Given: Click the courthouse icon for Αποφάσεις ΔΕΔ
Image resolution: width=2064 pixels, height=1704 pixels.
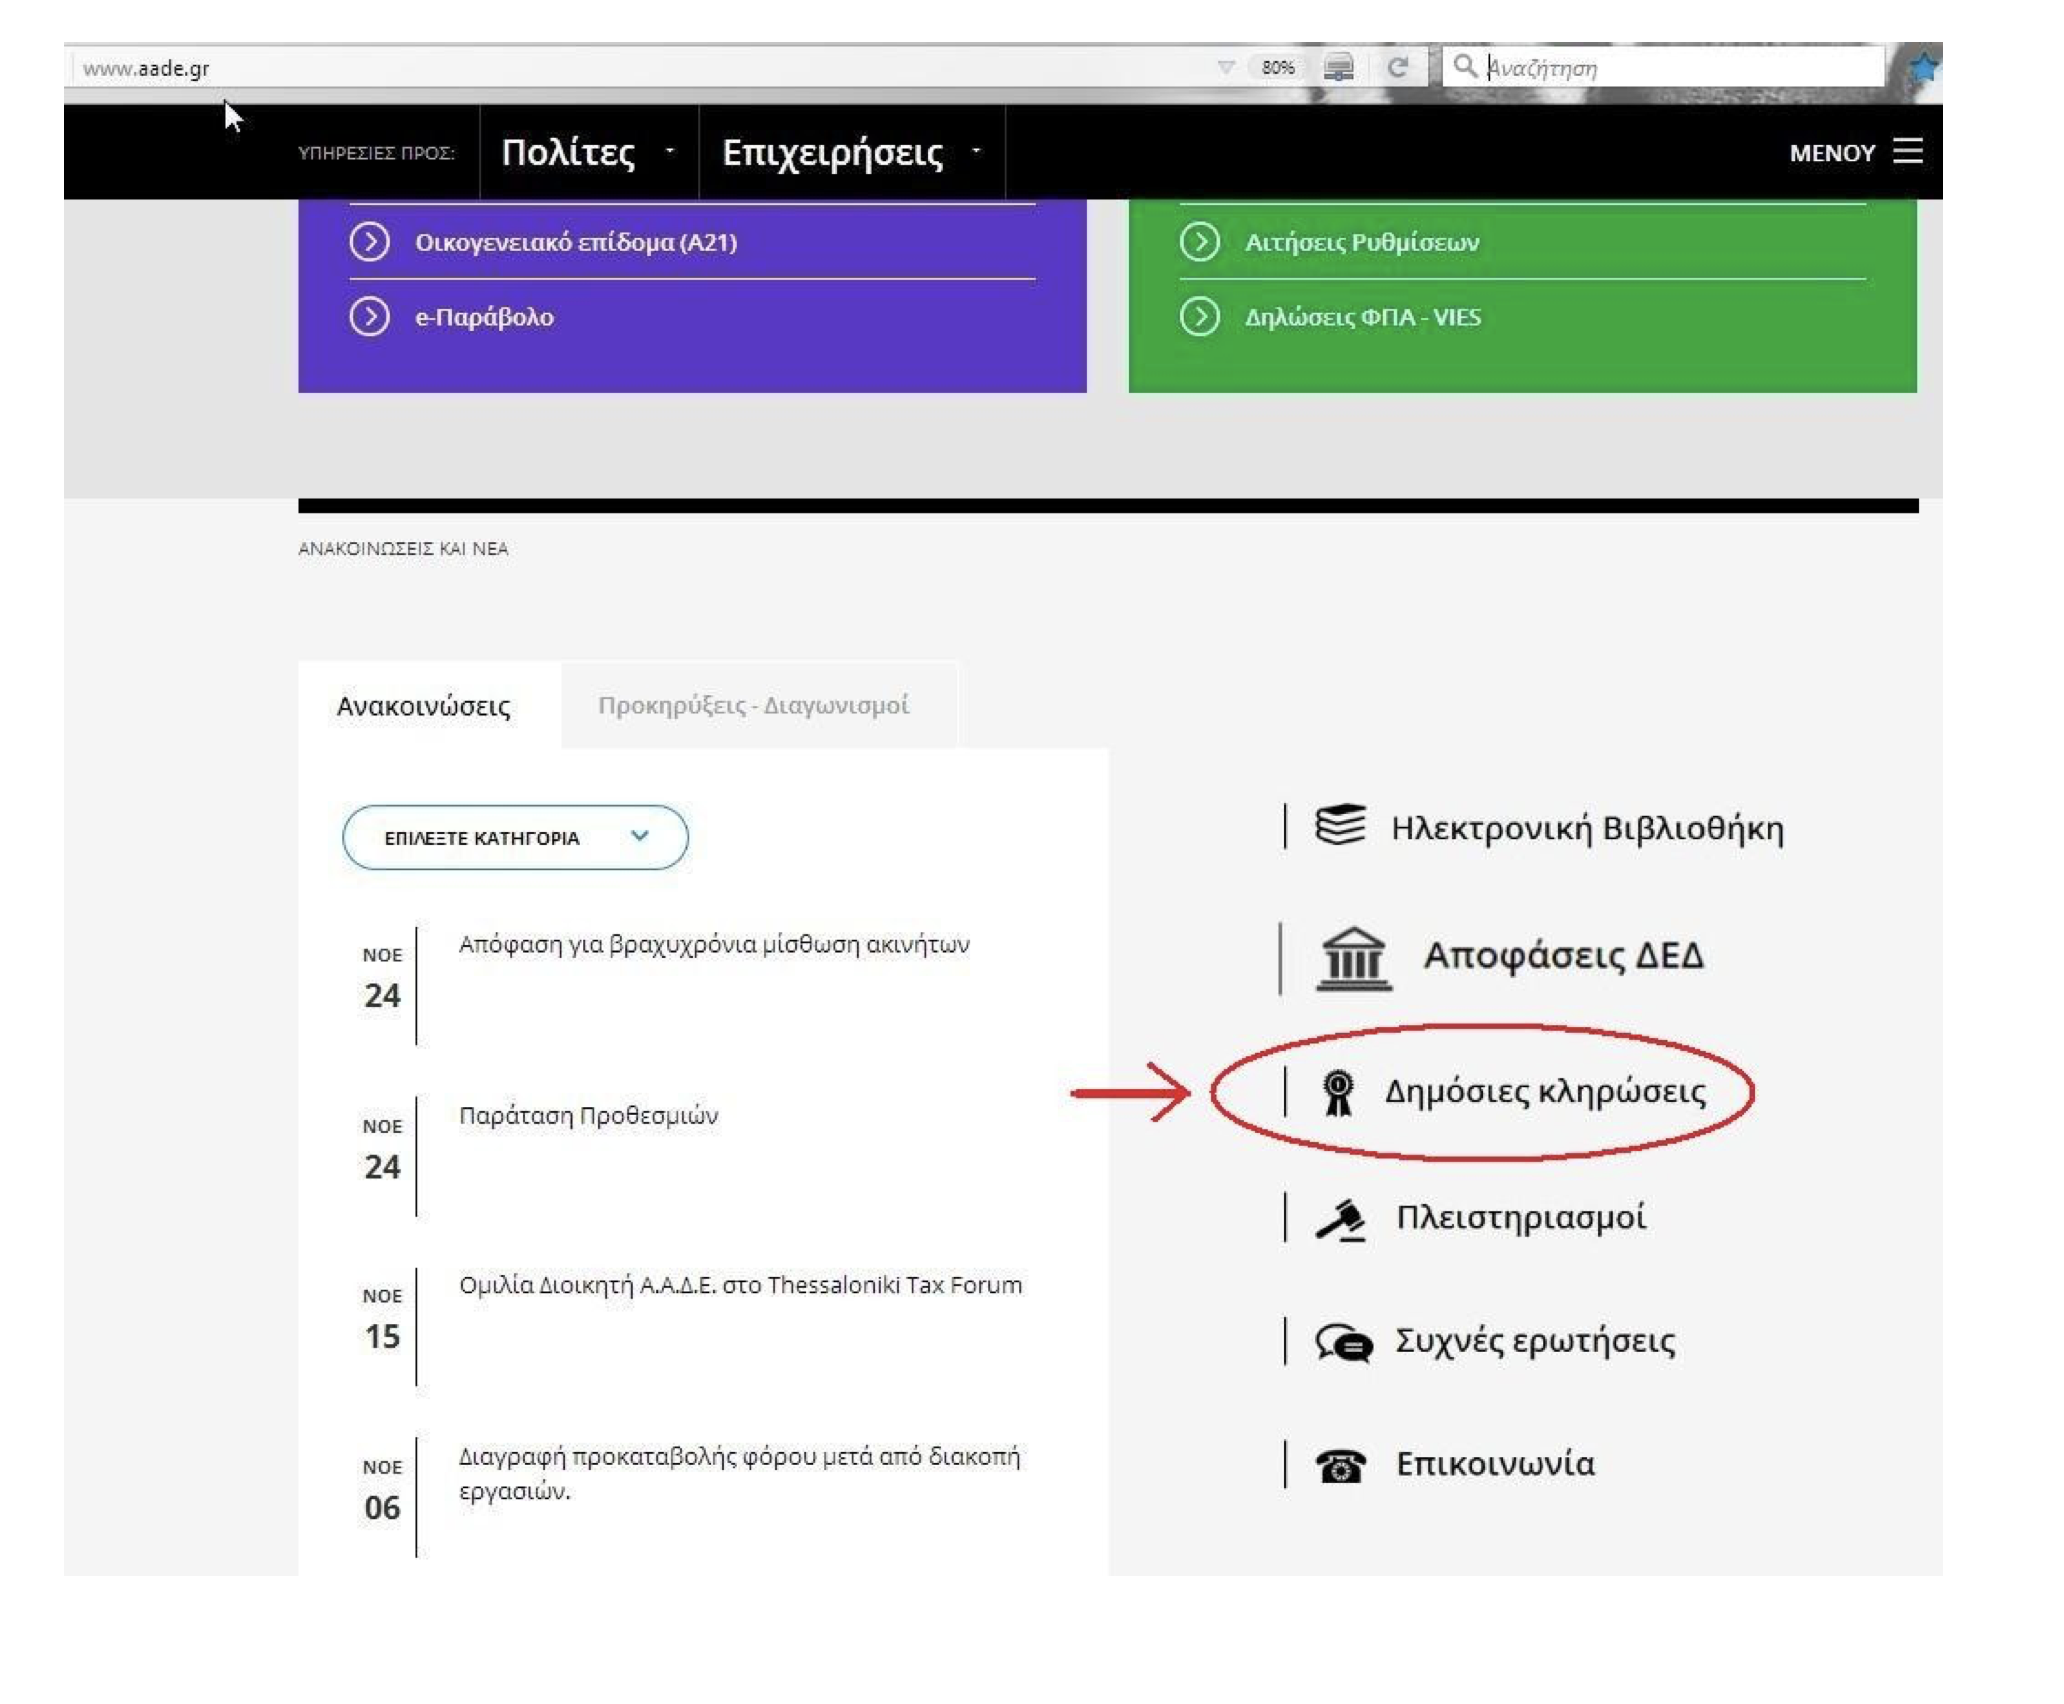Looking at the screenshot, I should (1352, 958).
